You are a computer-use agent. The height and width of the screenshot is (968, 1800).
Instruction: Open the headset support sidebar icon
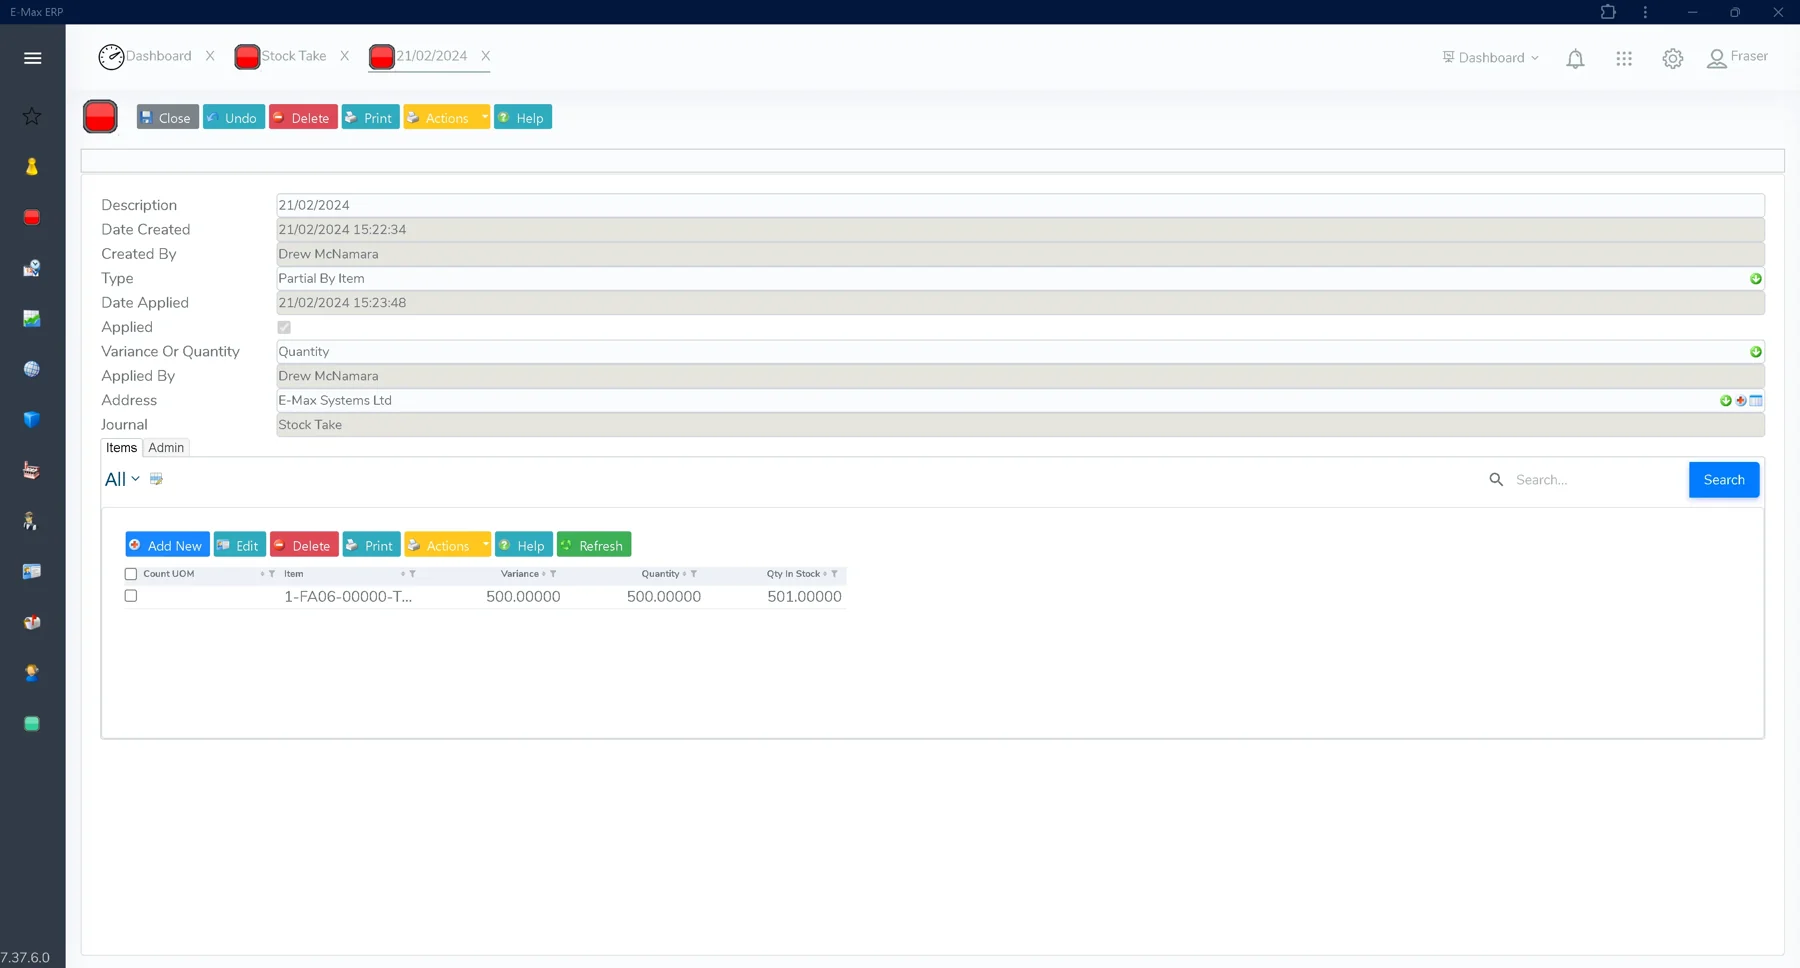point(32,673)
